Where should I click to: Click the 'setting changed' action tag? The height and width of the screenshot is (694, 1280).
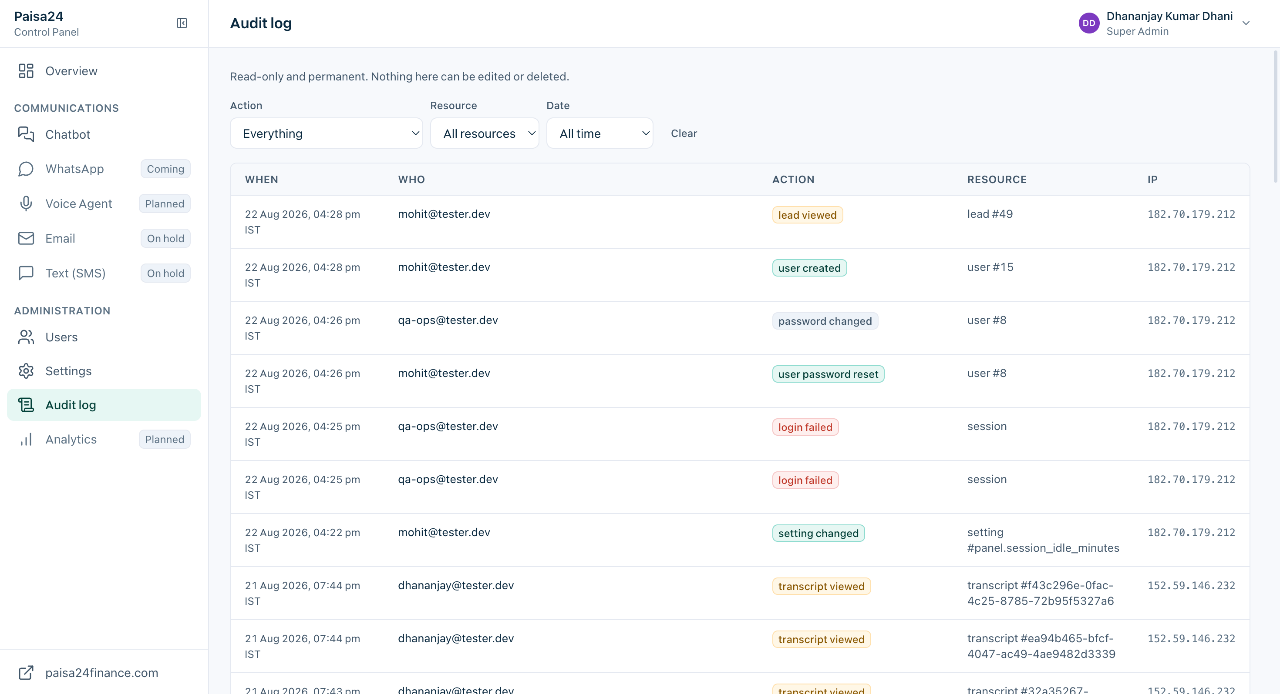(818, 533)
